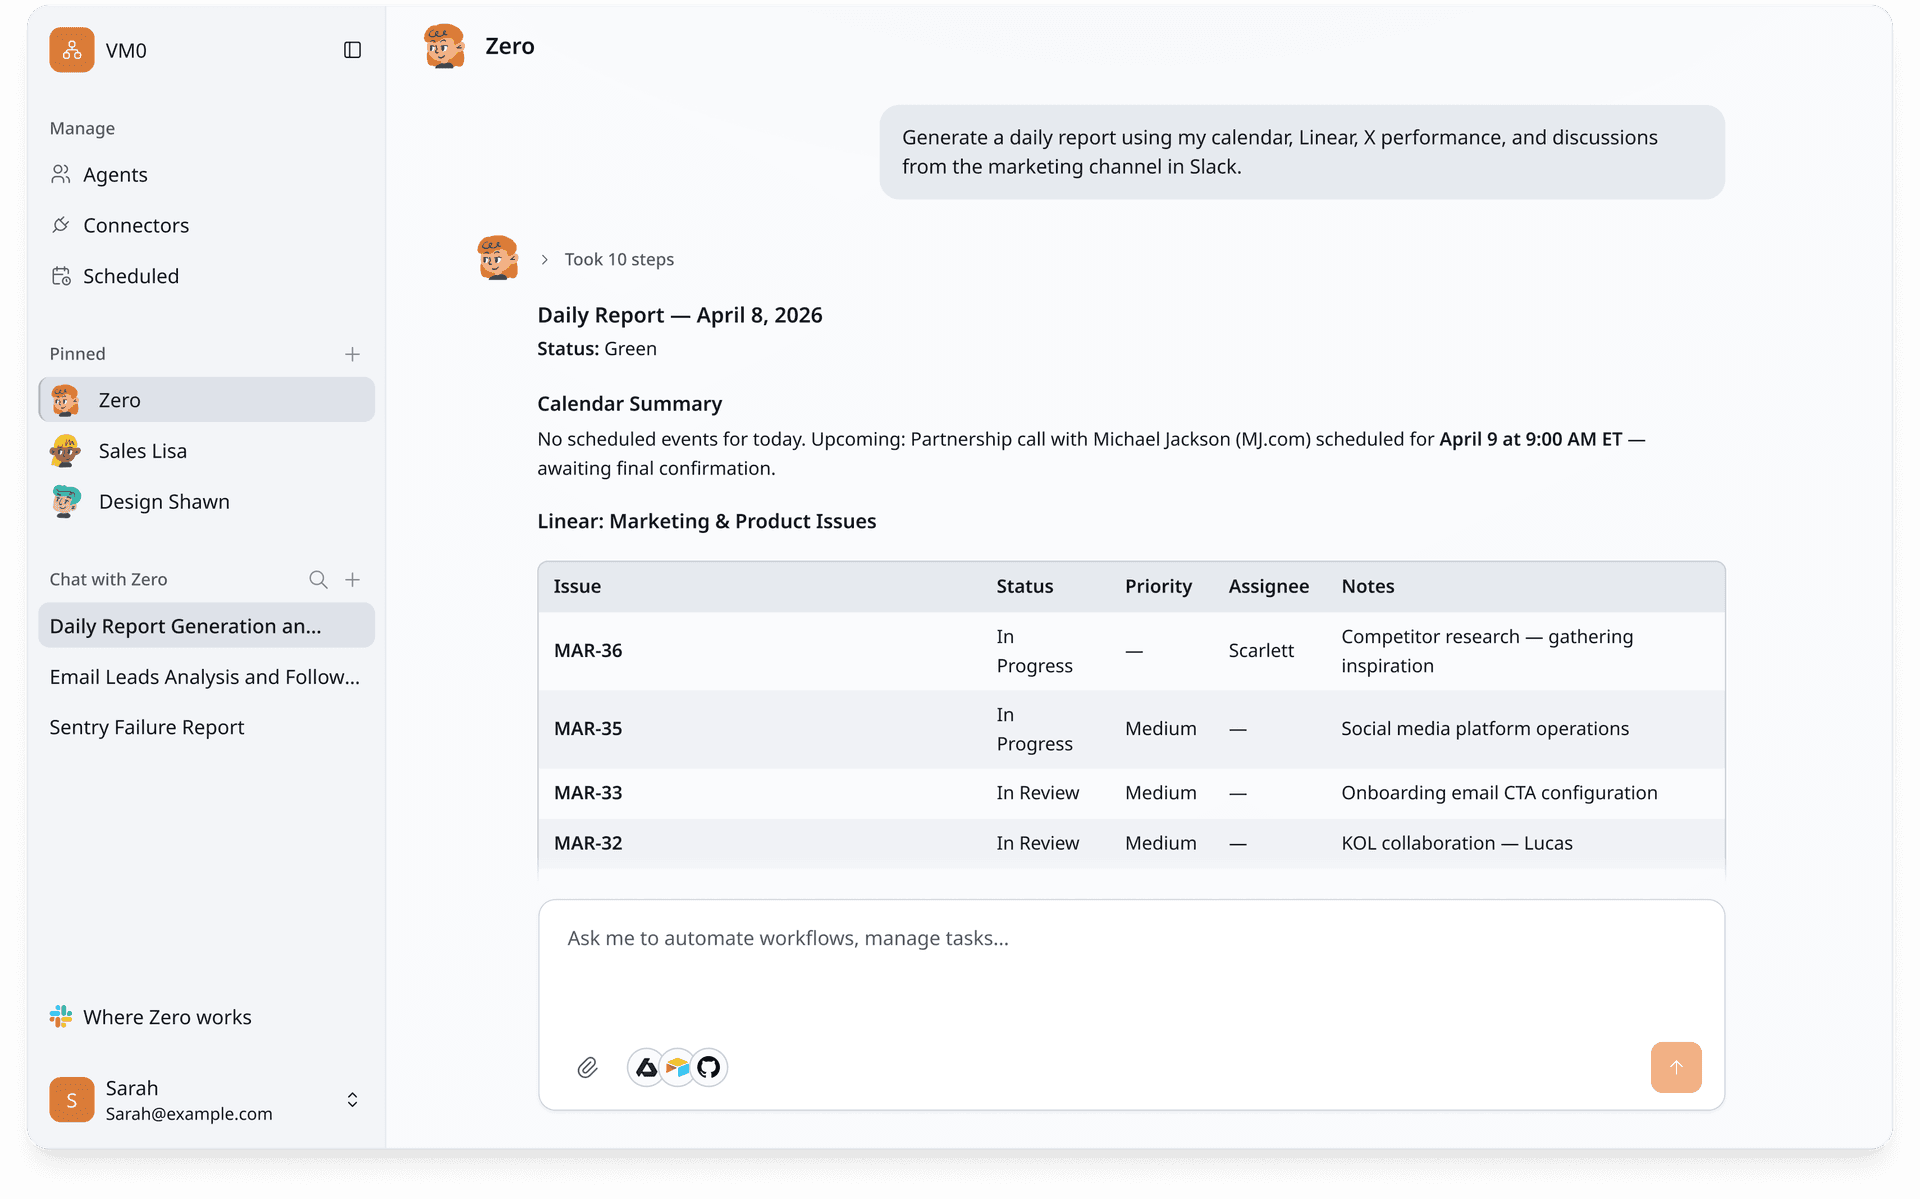
Task: Select the Design Shawn agent
Action: point(163,502)
